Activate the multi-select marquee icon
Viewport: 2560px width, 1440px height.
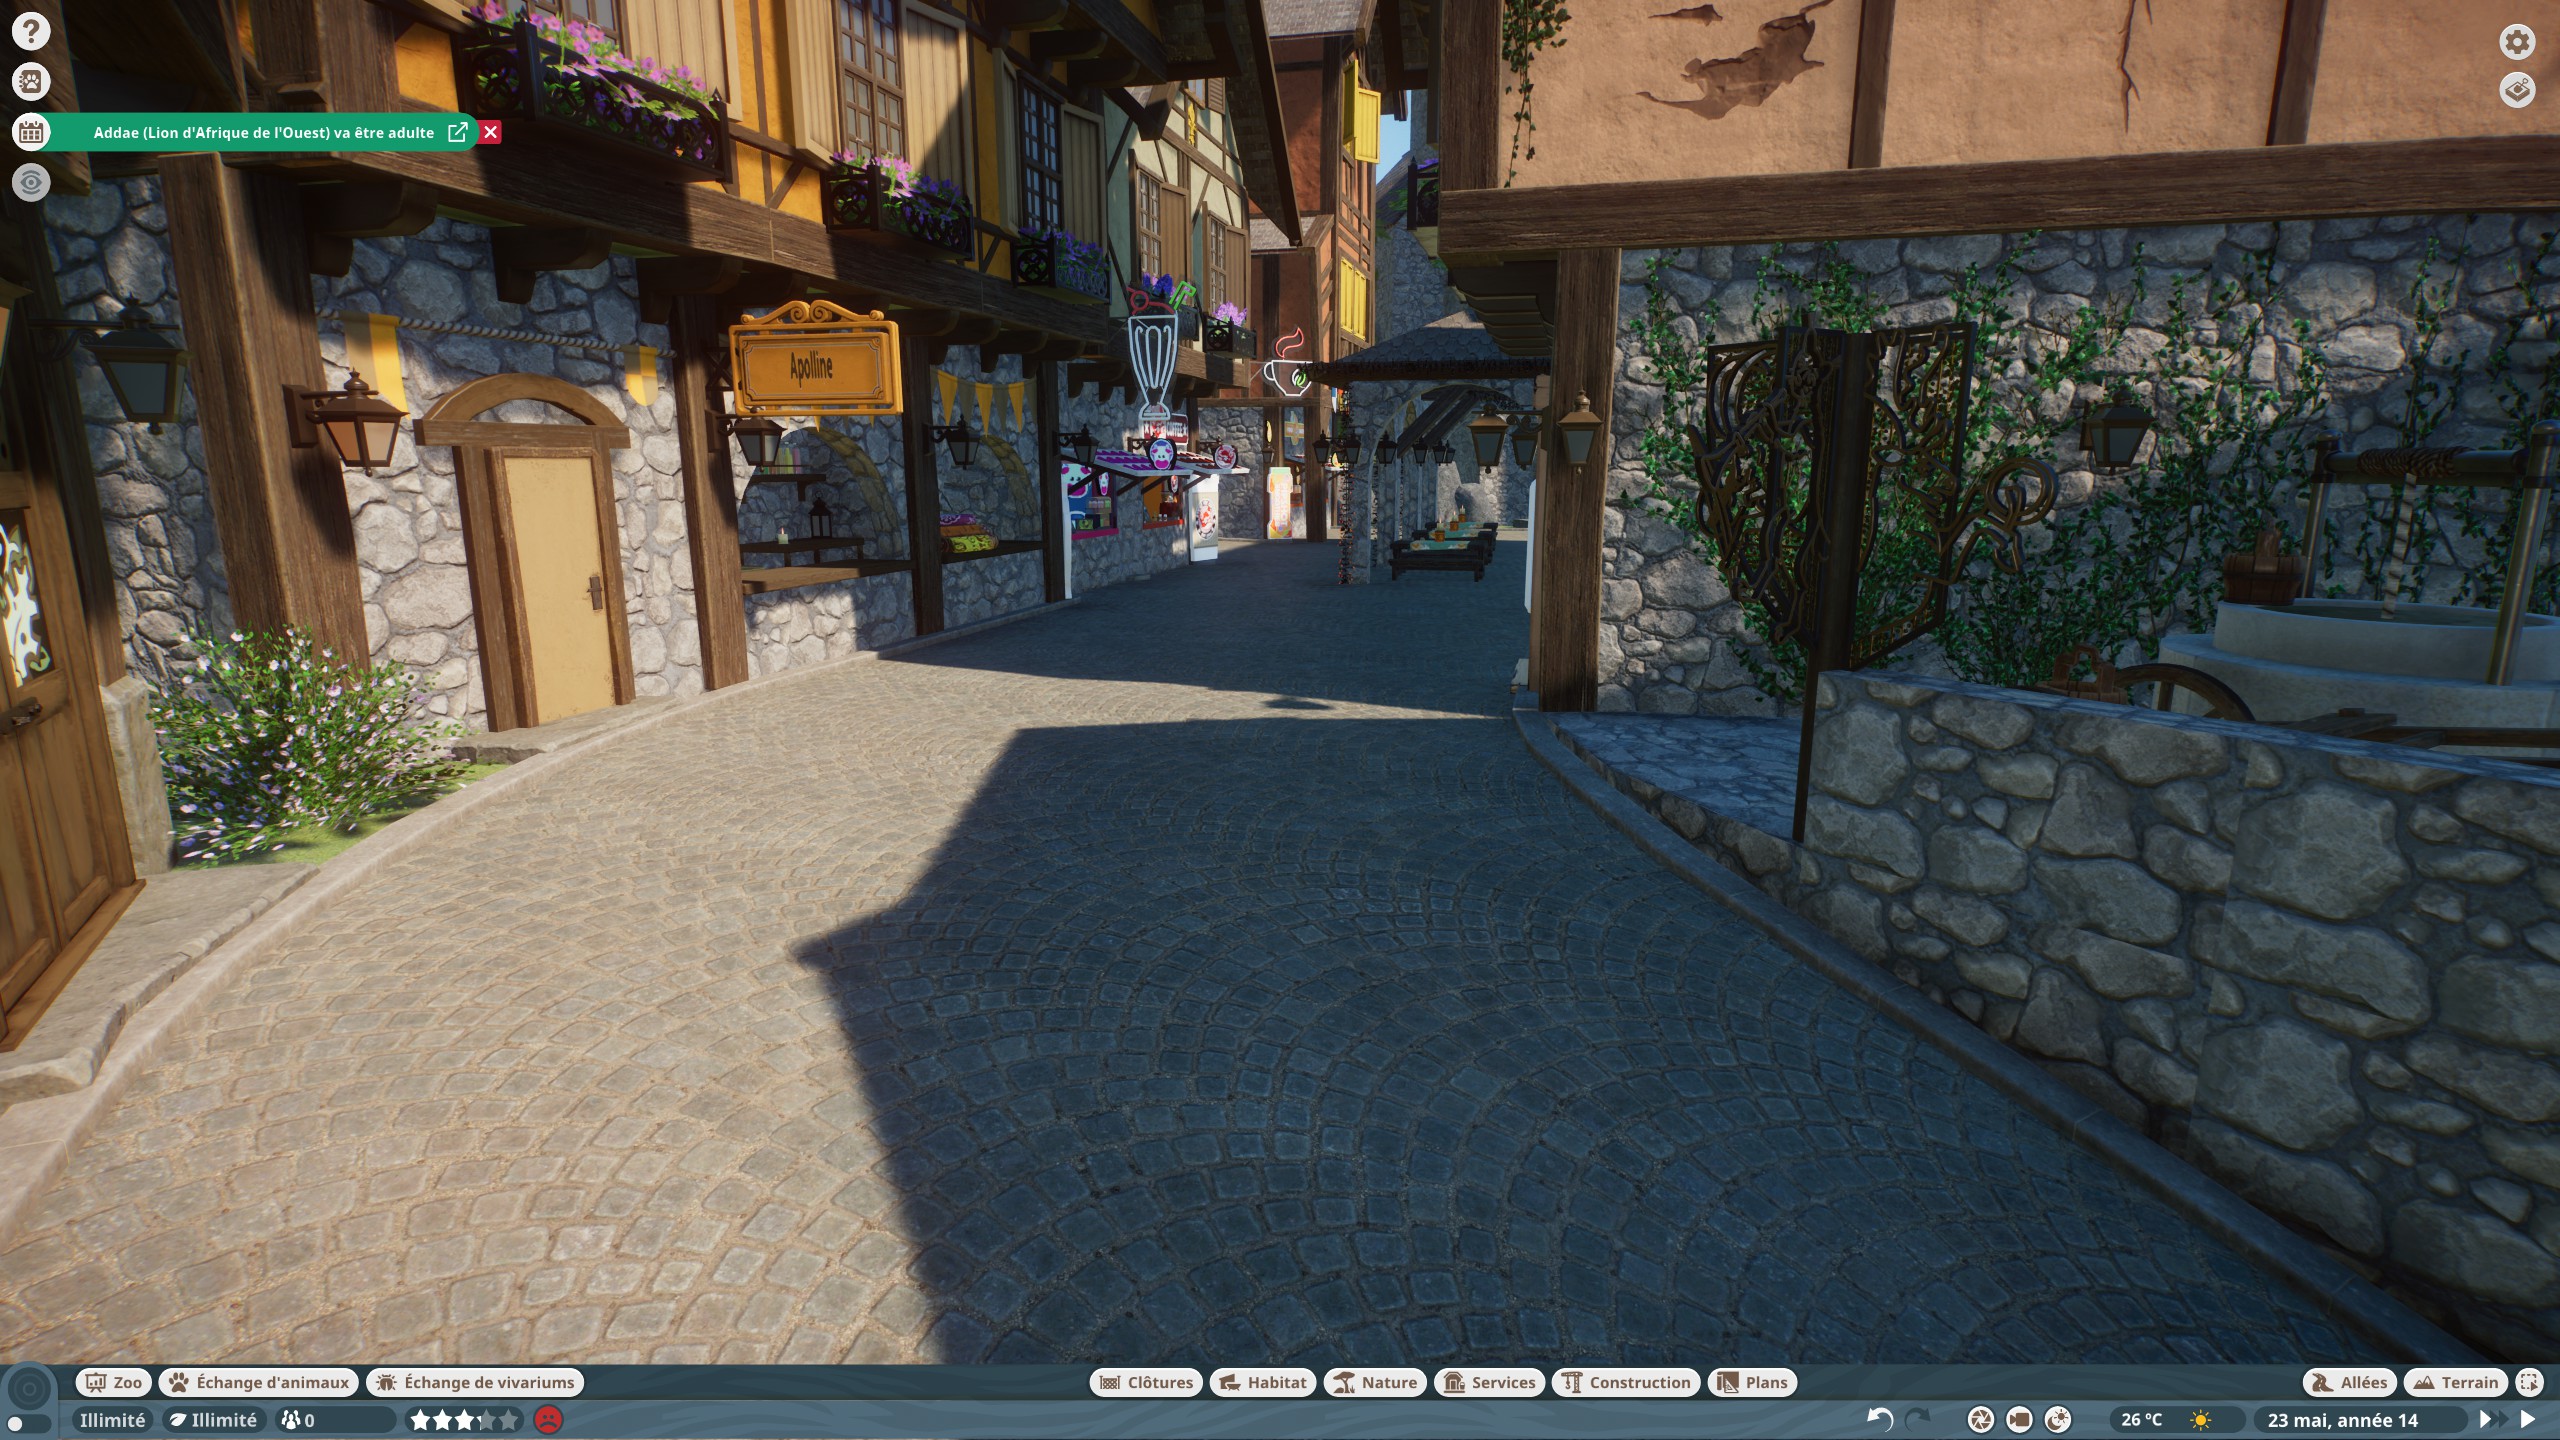coord(2529,1382)
